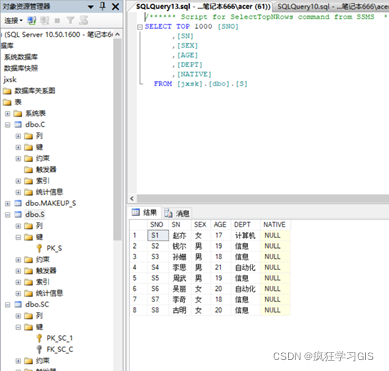Click the dbo.SC table icon

pos(18,305)
